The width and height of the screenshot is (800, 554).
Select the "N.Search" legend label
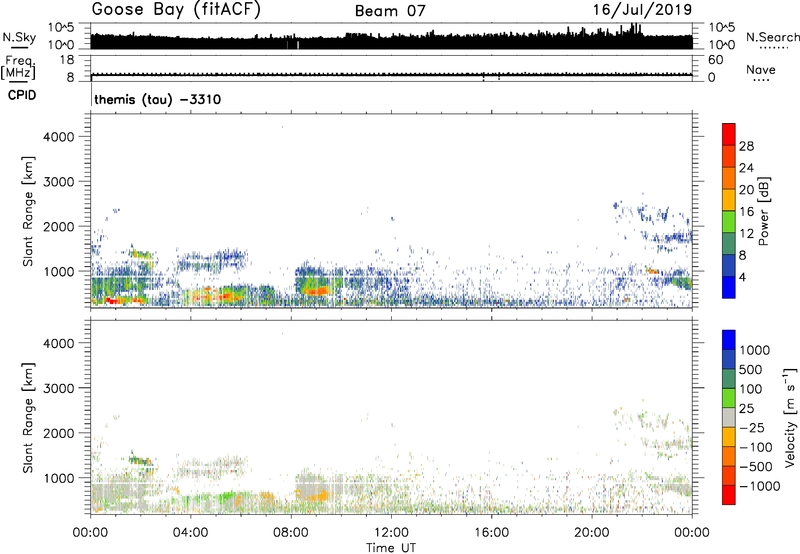(772, 37)
